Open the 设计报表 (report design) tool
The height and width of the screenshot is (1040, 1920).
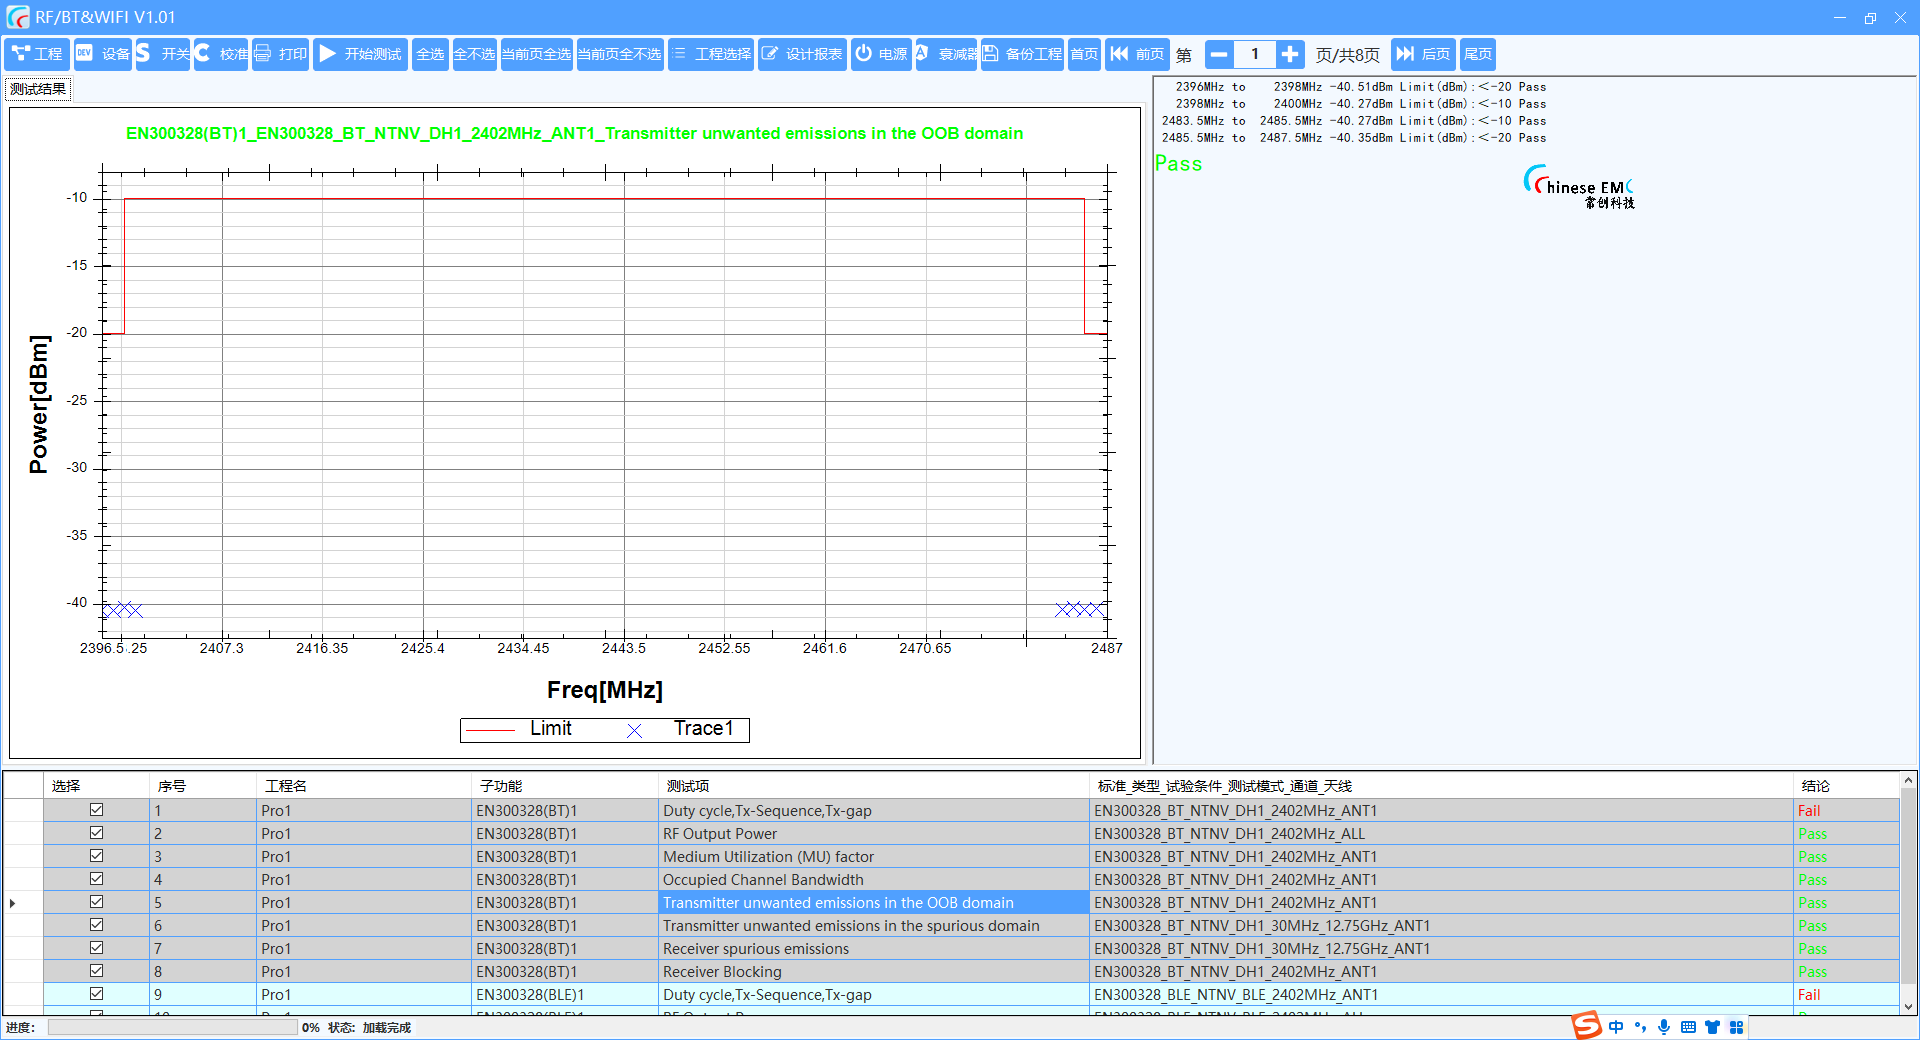pos(802,54)
